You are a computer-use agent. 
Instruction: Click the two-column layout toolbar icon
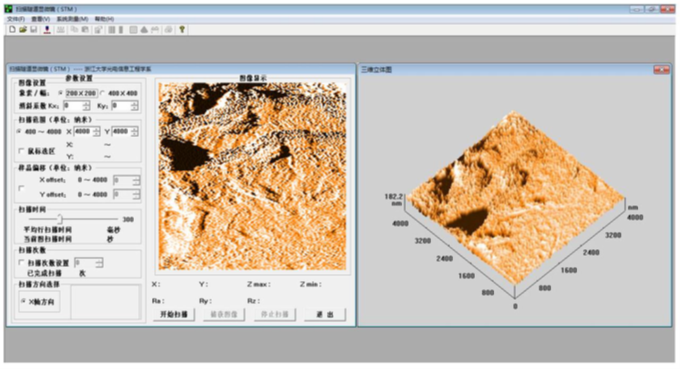(x=112, y=29)
